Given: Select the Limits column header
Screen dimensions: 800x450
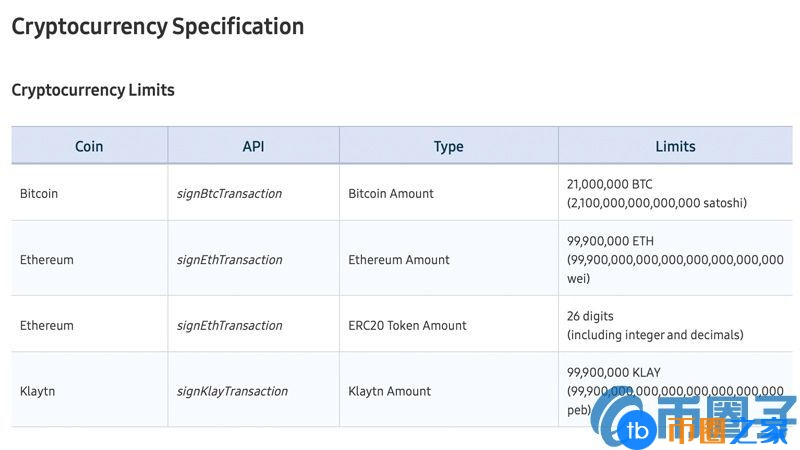Looking at the screenshot, I should click(x=675, y=146).
